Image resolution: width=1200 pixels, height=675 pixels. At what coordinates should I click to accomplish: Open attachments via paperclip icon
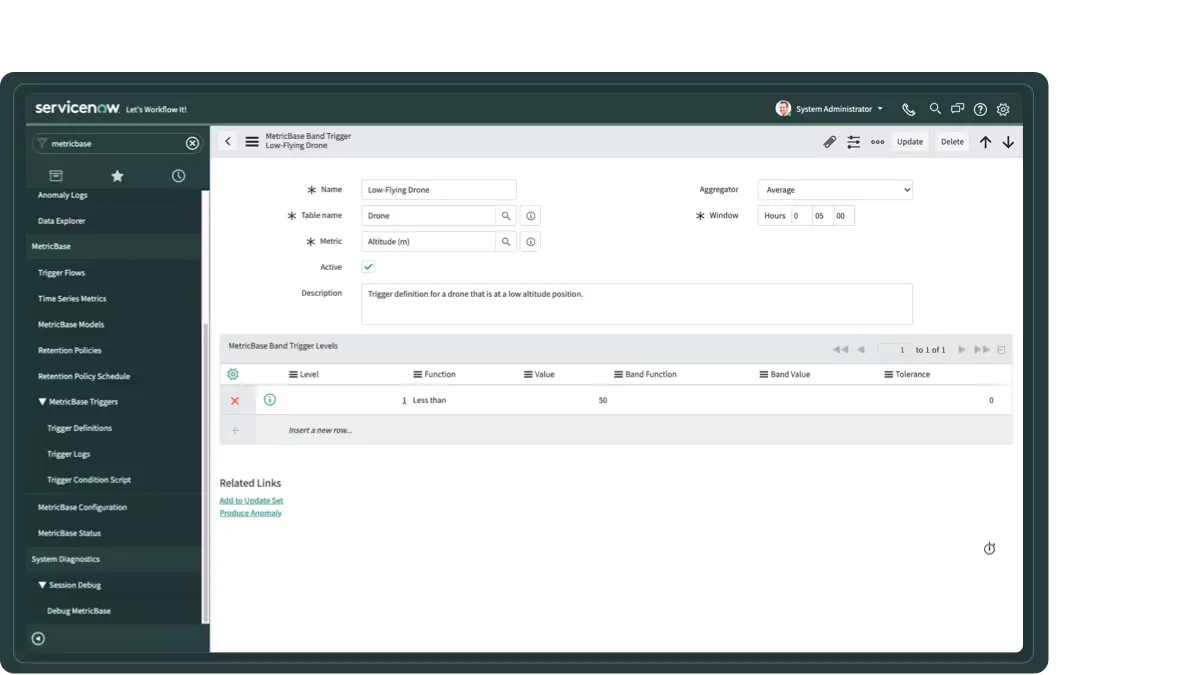pyautogui.click(x=829, y=142)
